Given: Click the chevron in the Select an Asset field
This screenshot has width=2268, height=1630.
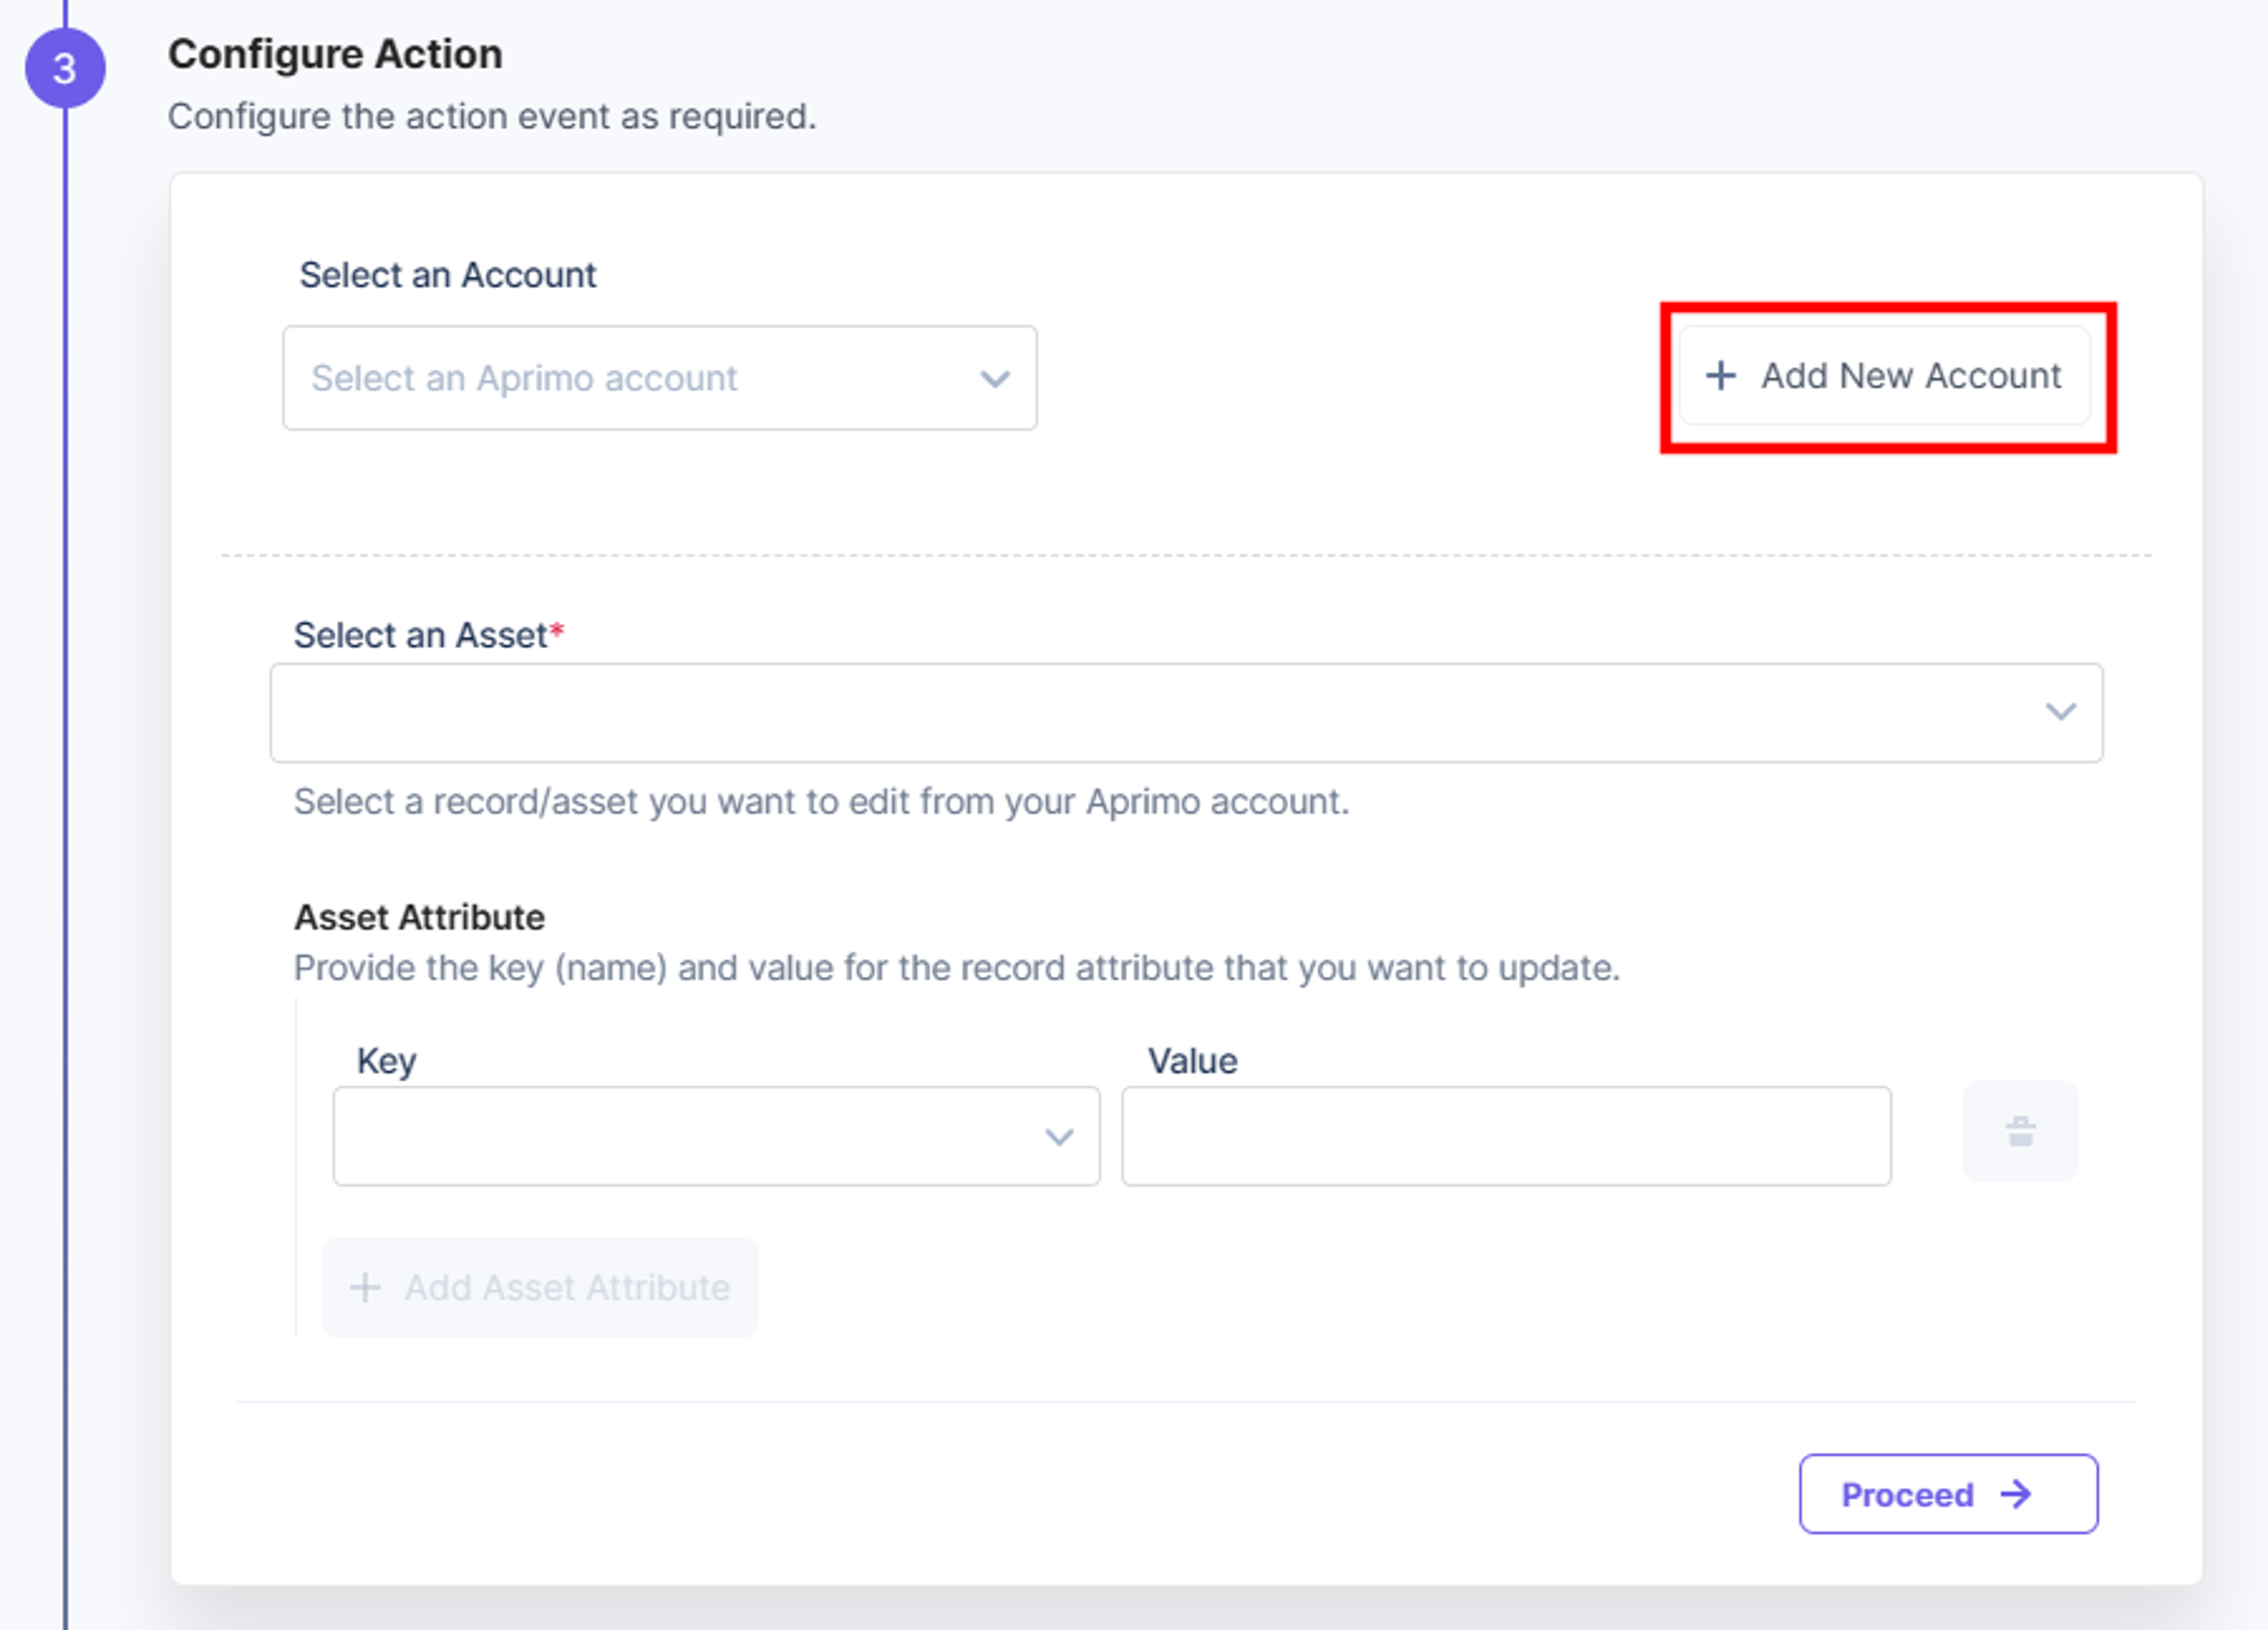Looking at the screenshot, I should [2060, 711].
